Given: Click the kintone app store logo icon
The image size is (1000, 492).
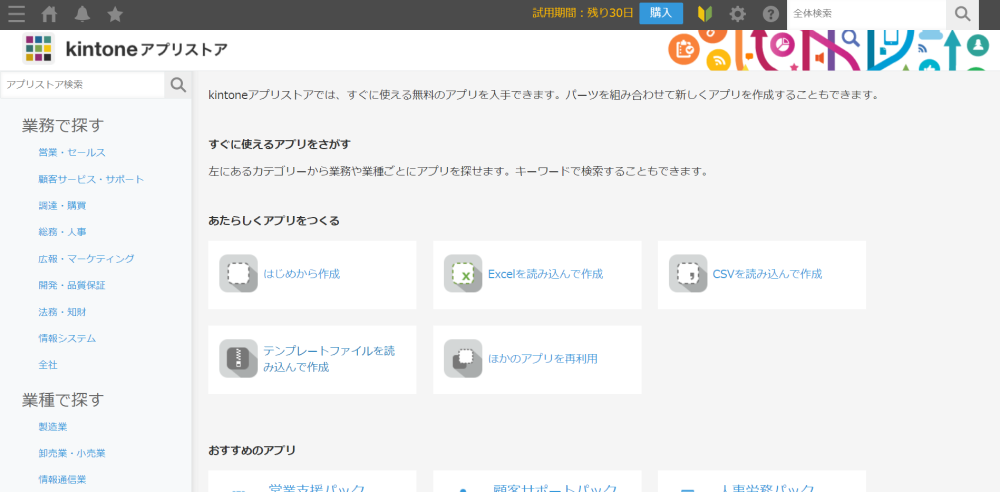Looking at the screenshot, I should [x=38, y=48].
